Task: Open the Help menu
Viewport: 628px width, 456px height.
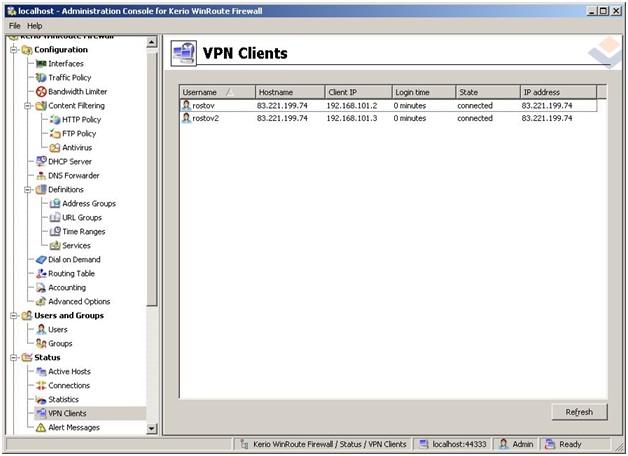Action: click(x=35, y=26)
